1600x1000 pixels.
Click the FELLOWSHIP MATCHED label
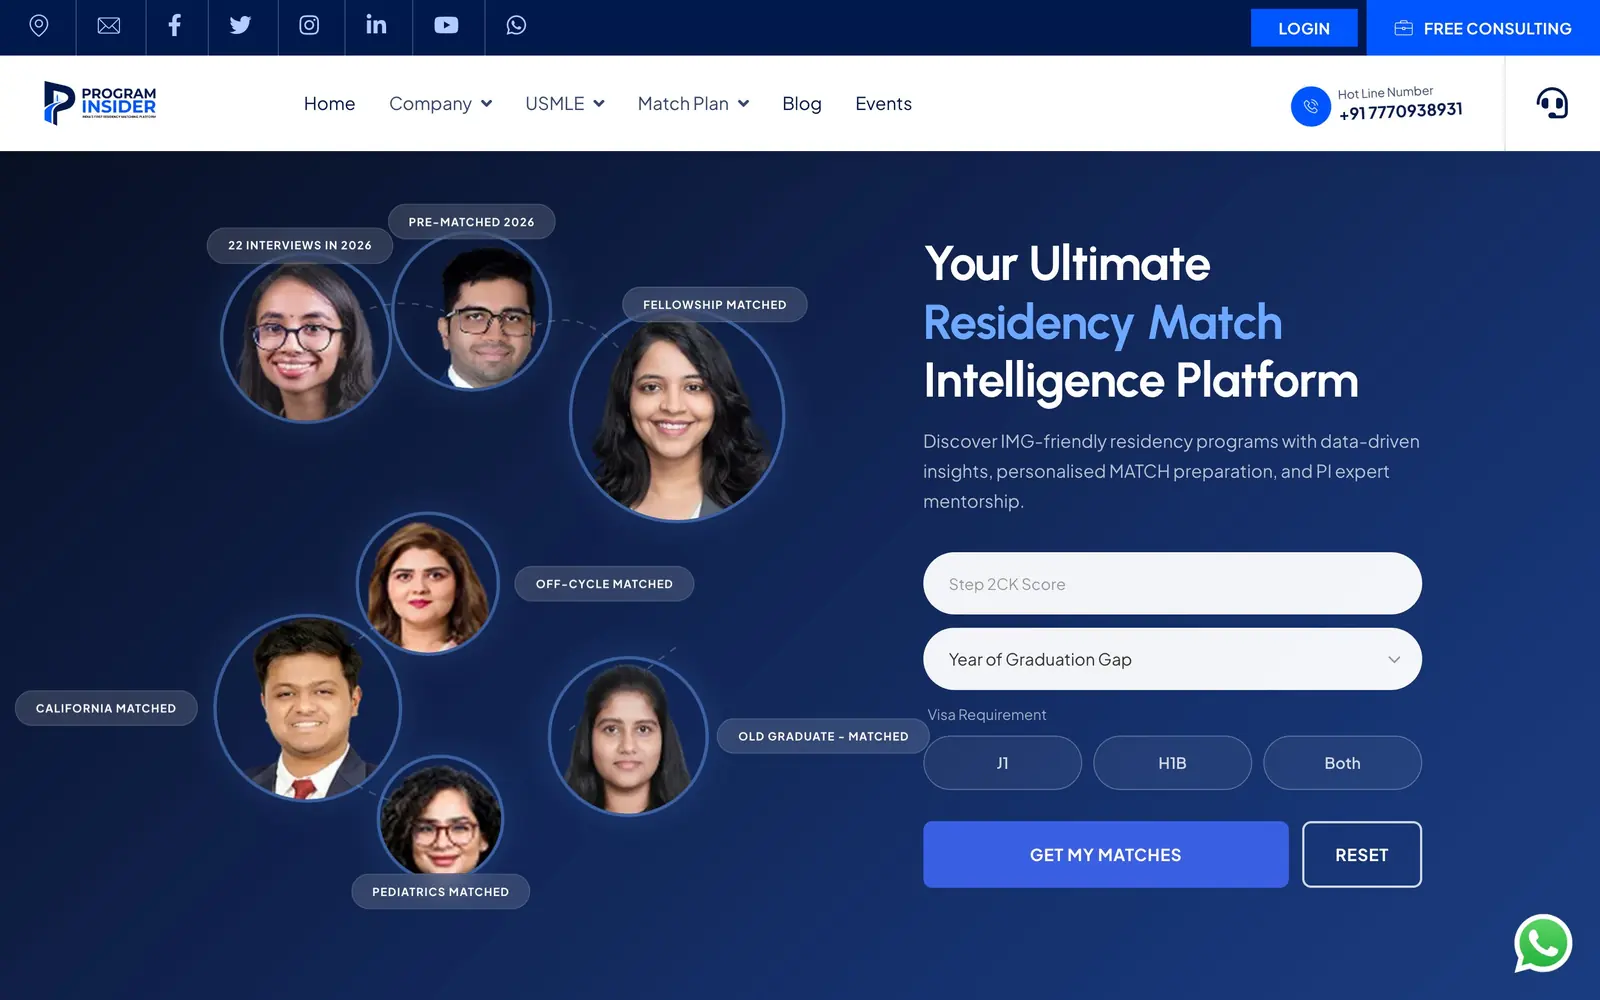pos(714,305)
